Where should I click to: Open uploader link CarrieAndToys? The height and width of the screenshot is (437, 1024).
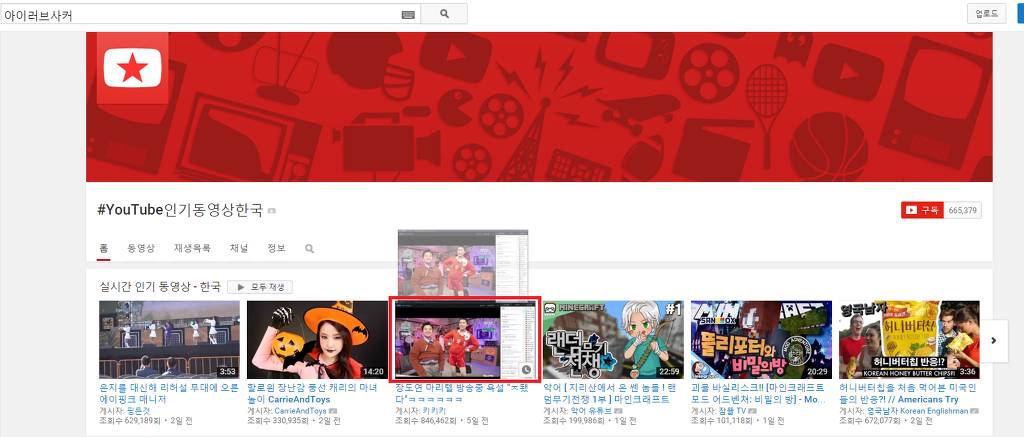point(300,411)
